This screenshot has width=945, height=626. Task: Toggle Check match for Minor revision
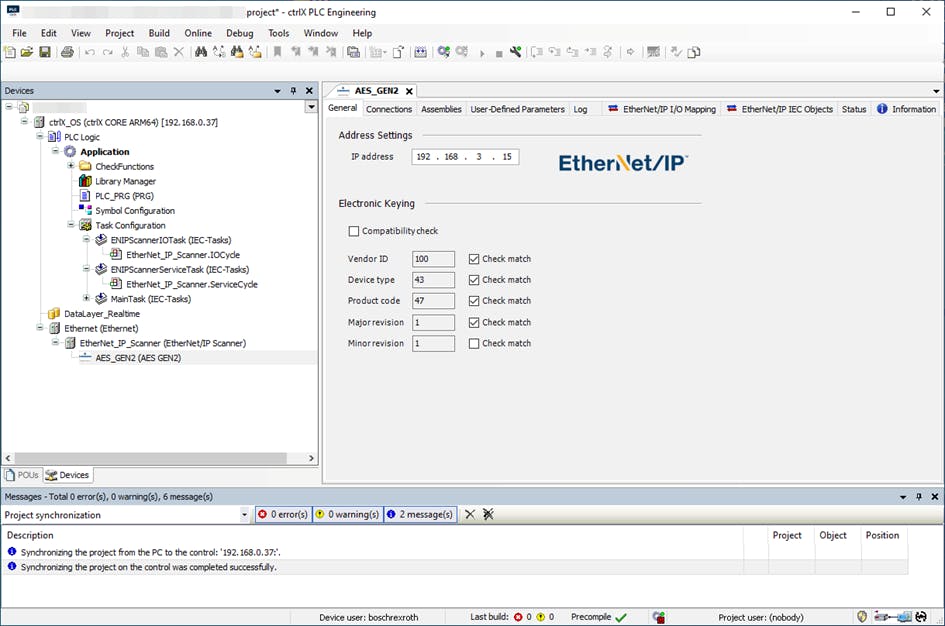click(x=474, y=344)
